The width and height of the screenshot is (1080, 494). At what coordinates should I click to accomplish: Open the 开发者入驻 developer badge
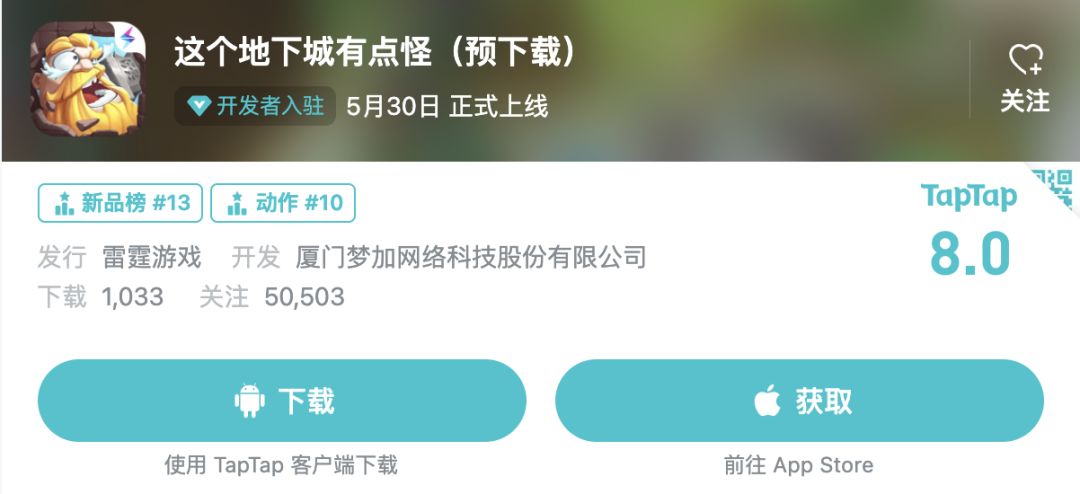(x=255, y=106)
